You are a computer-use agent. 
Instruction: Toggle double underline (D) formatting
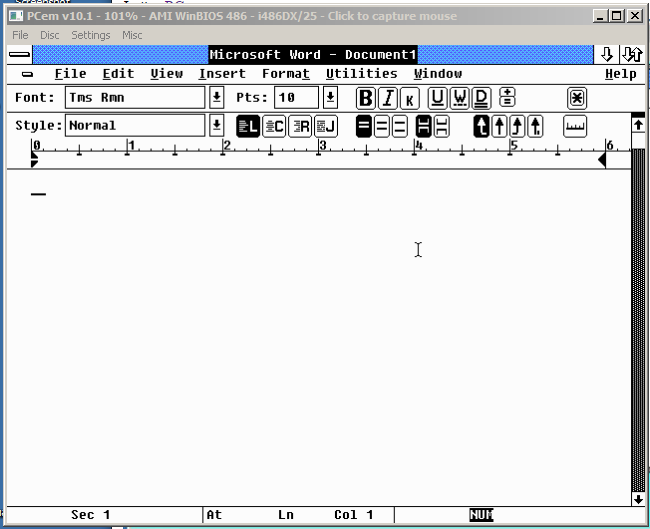[481, 98]
